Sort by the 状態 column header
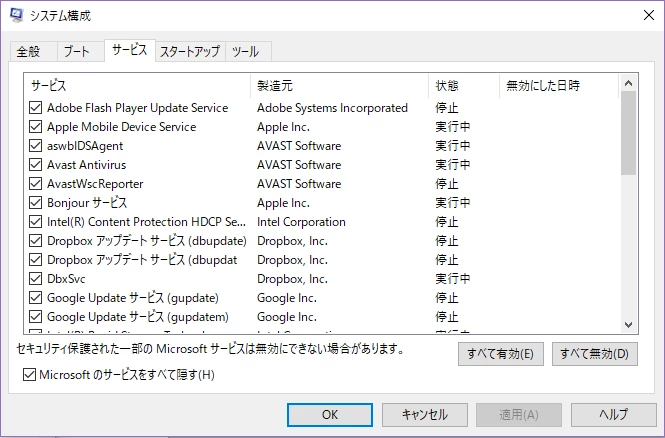 (464, 86)
